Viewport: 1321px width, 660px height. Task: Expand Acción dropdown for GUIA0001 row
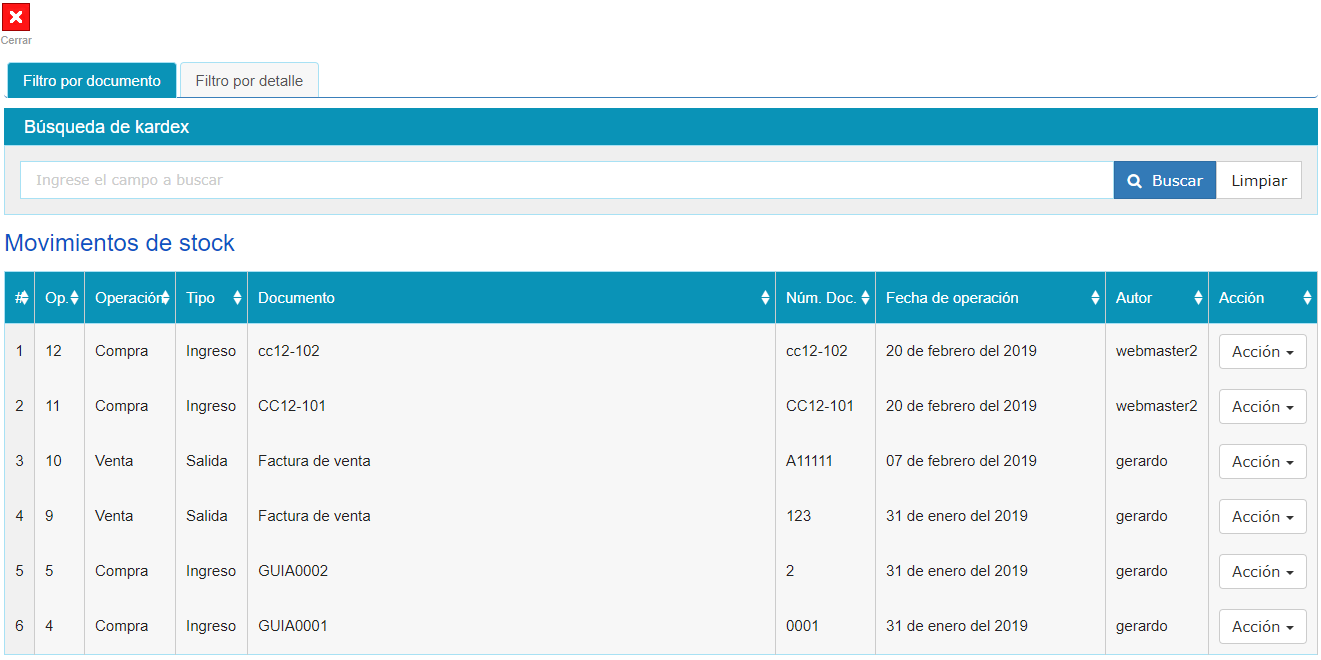pyautogui.click(x=1262, y=627)
